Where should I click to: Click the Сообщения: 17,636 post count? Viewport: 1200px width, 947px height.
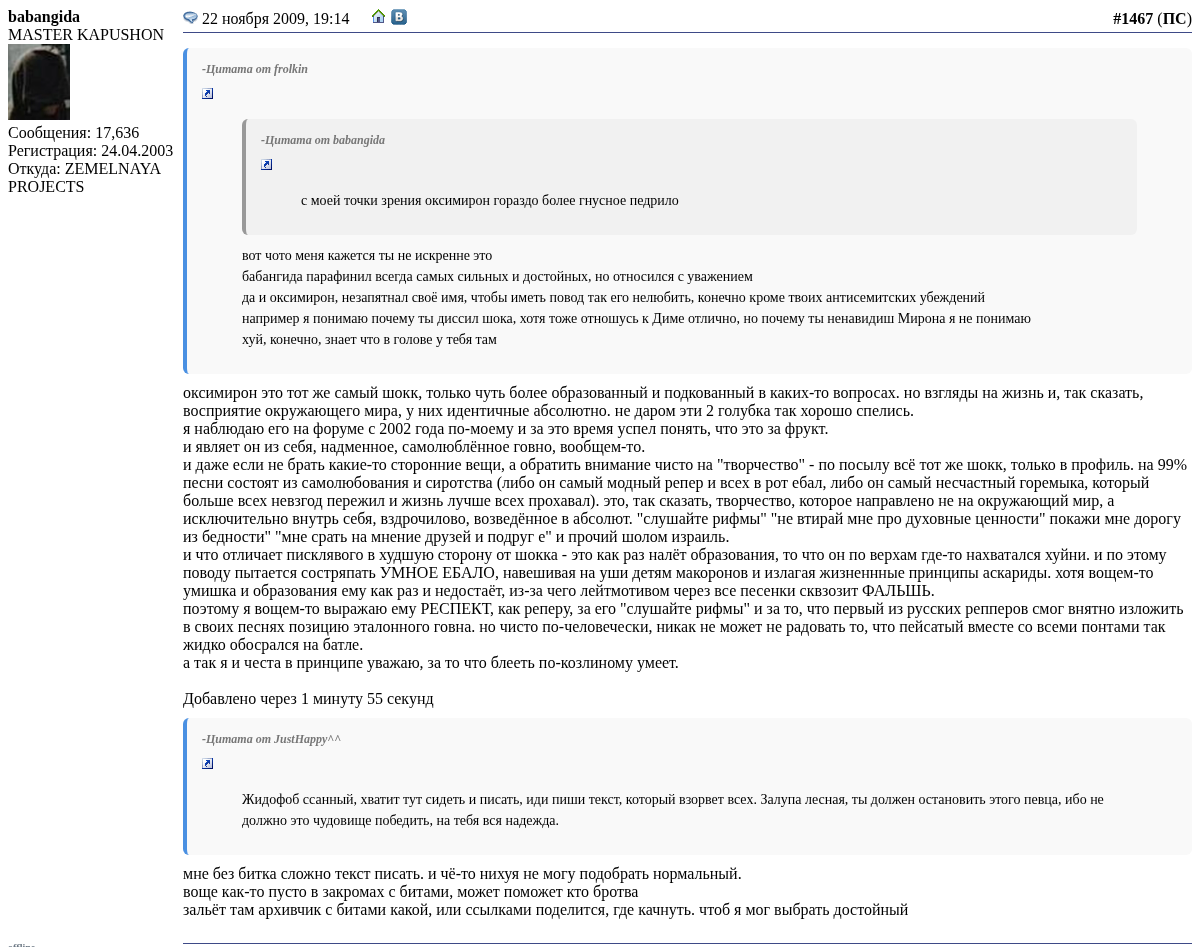coord(73,133)
